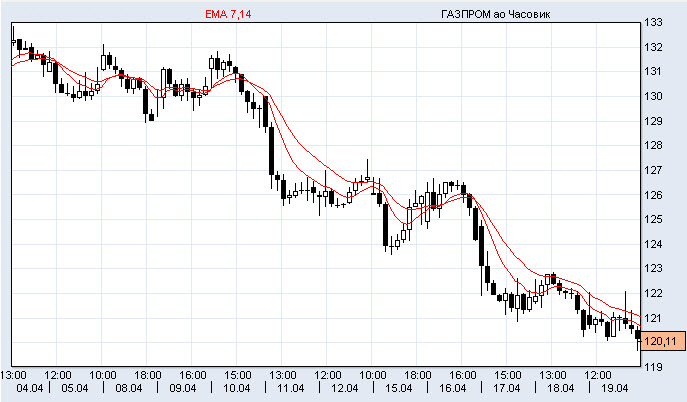The image size is (687, 402).
Task: Click the 04.04 date label
Action: tap(30, 388)
